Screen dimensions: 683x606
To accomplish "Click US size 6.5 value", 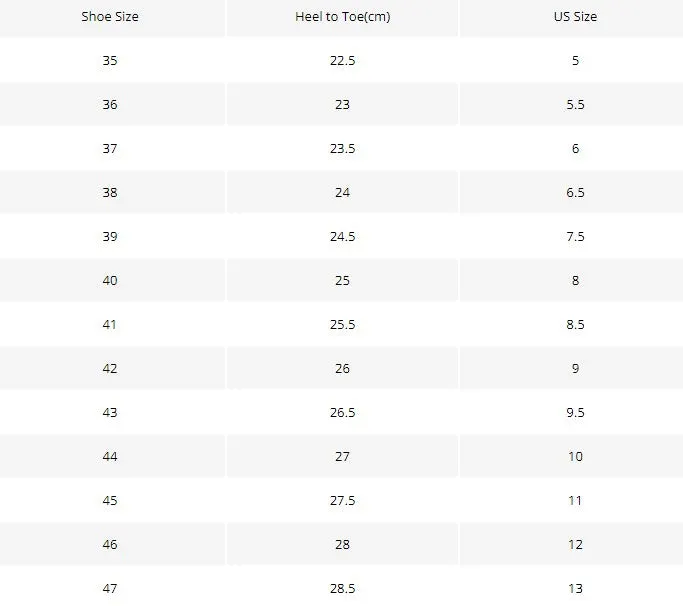I will [x=575, y=192].
